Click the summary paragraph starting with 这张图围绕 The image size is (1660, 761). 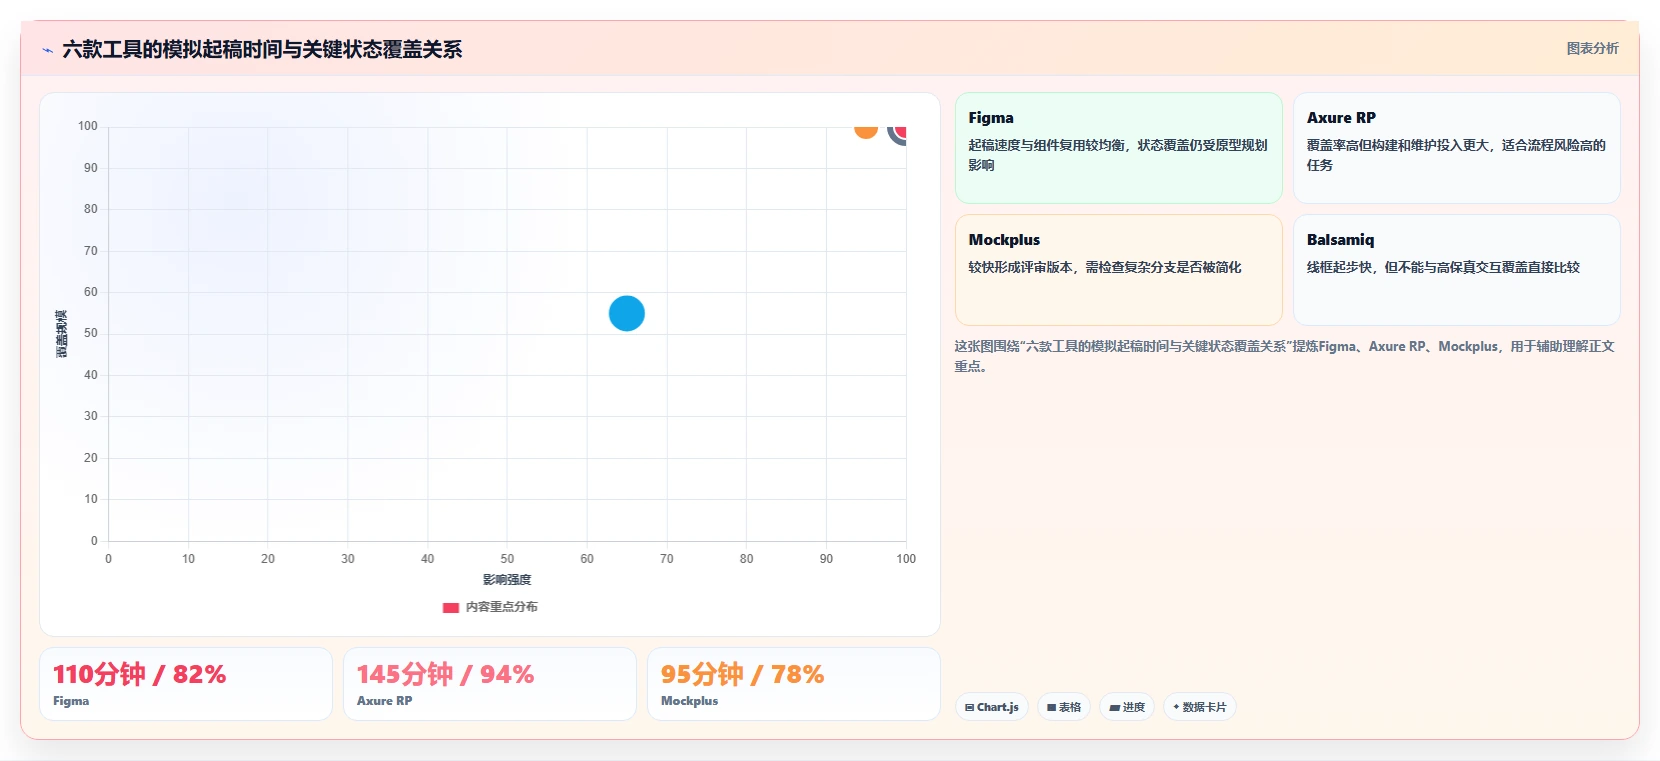click(x=1284, y=356)
